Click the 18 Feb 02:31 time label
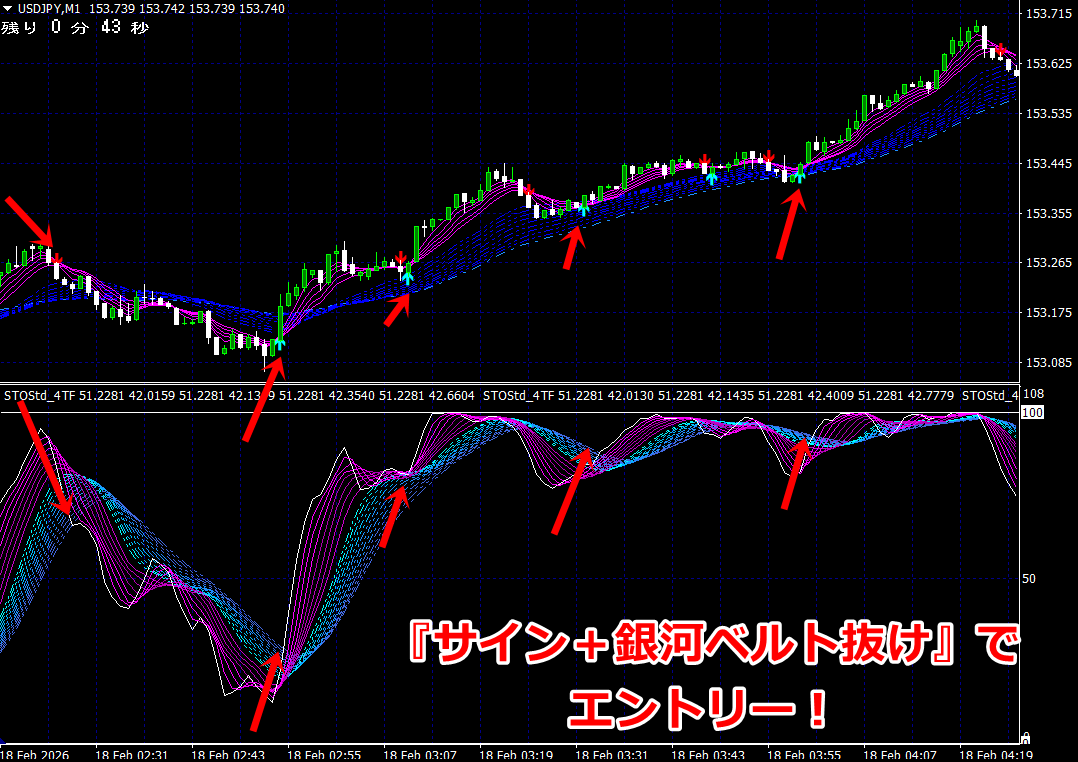Screen dimensions: 1078x762 (131, 755)
